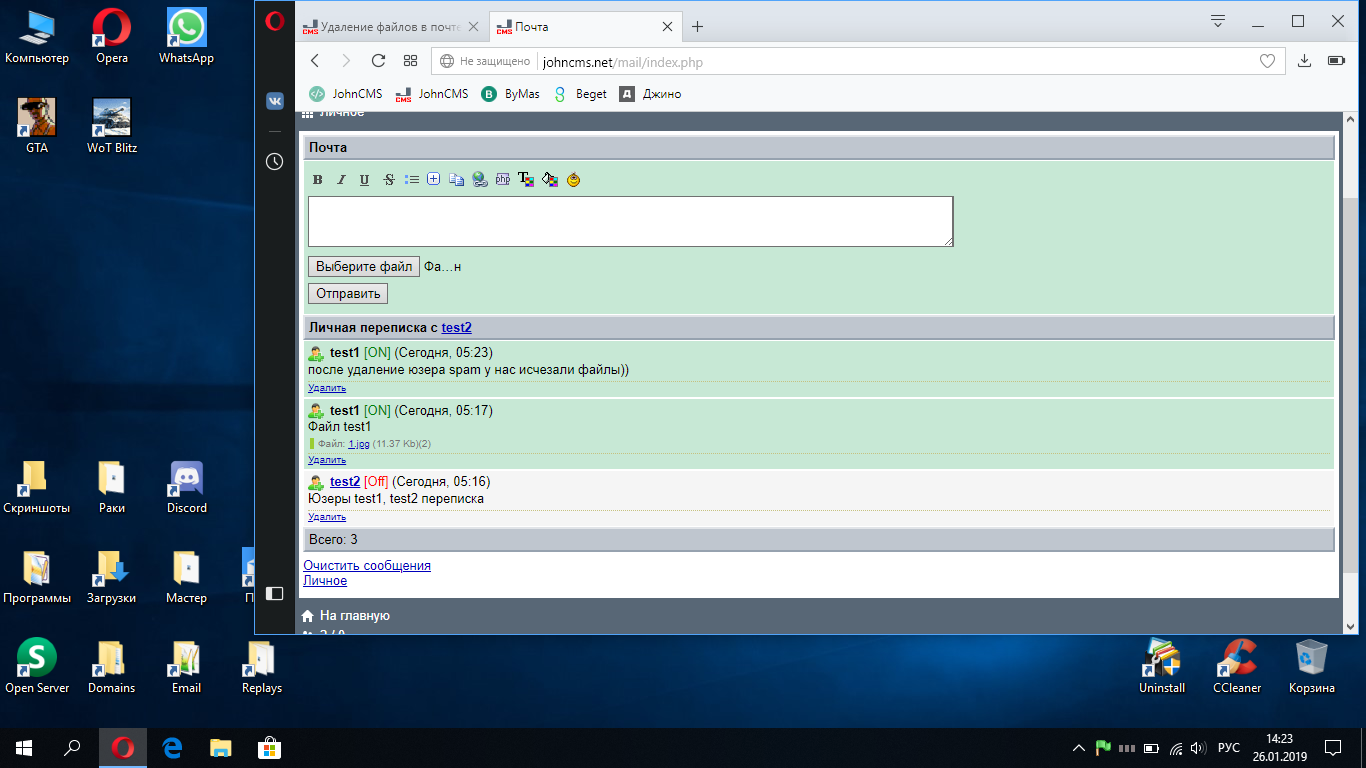This screenshot has height=768, width=1366.
Task: Open the battery saver icon in Opera's toolbar
Action: [x=1336, y=61]
